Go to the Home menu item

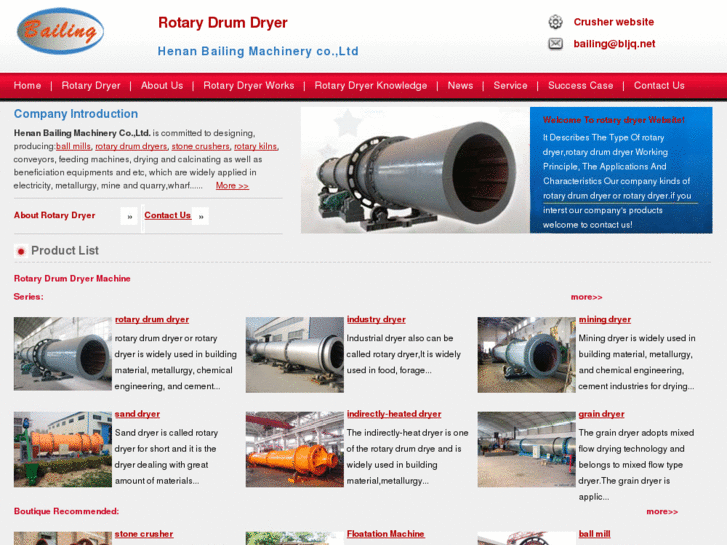[x=27, y=85]
